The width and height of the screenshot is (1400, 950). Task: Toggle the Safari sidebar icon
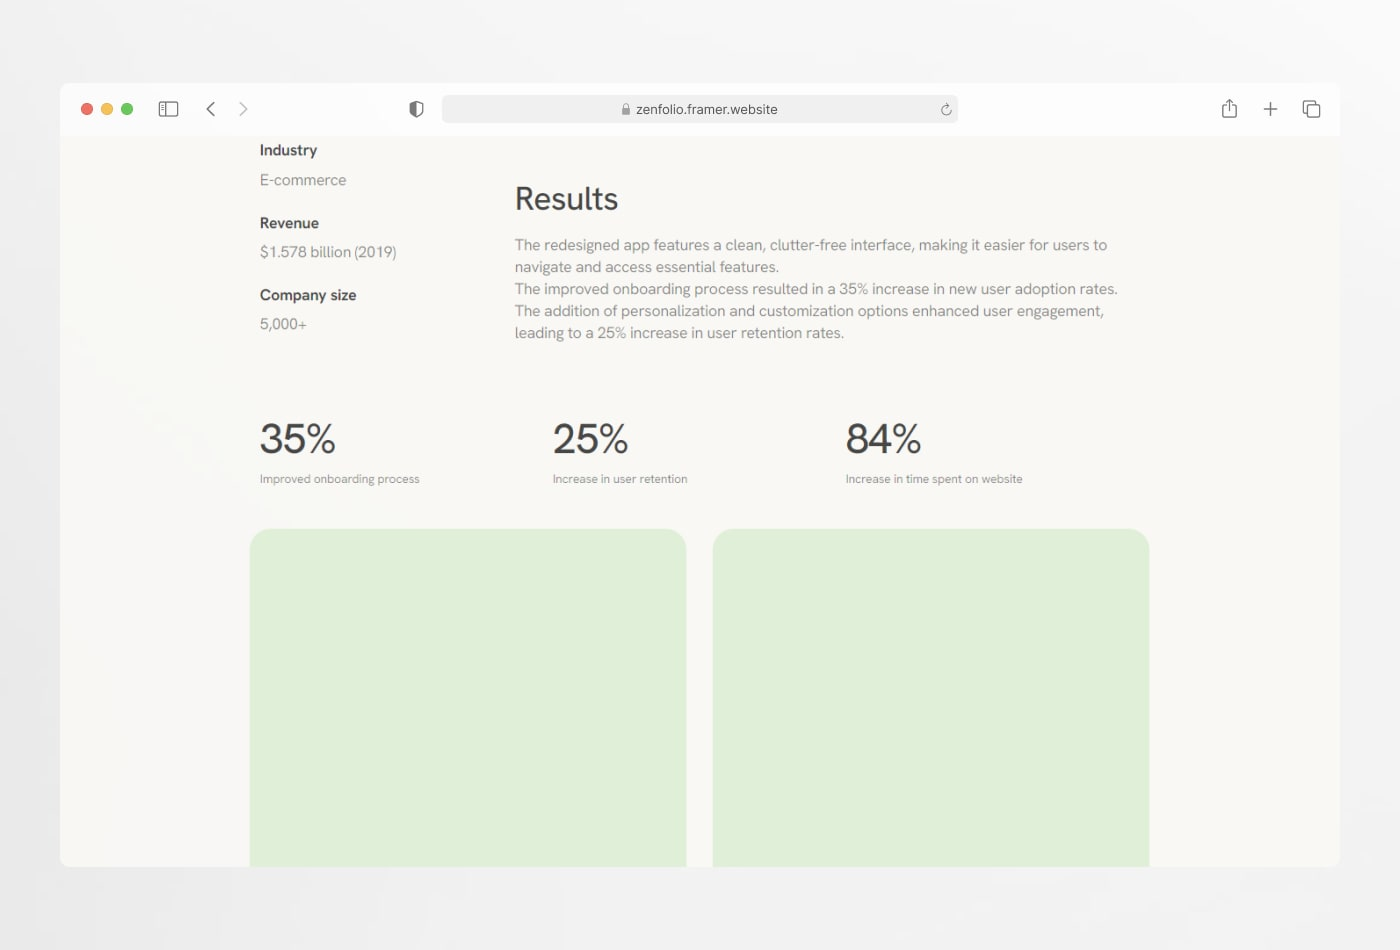[x=168, y=109]
